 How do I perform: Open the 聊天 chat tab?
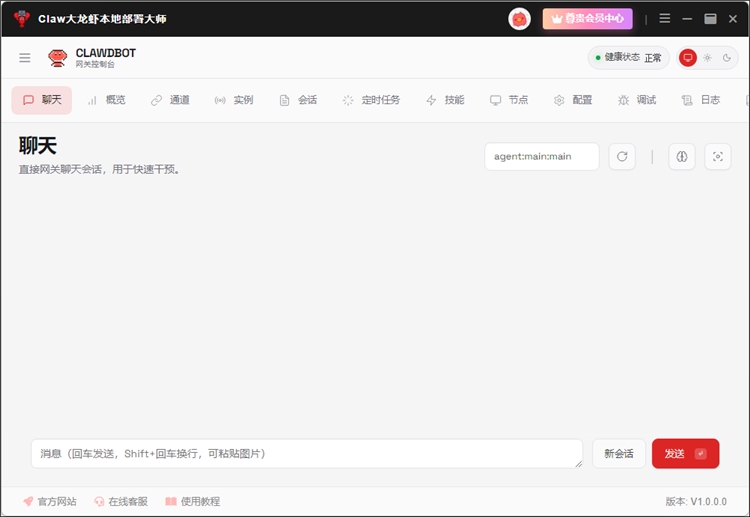pos(42,100)
